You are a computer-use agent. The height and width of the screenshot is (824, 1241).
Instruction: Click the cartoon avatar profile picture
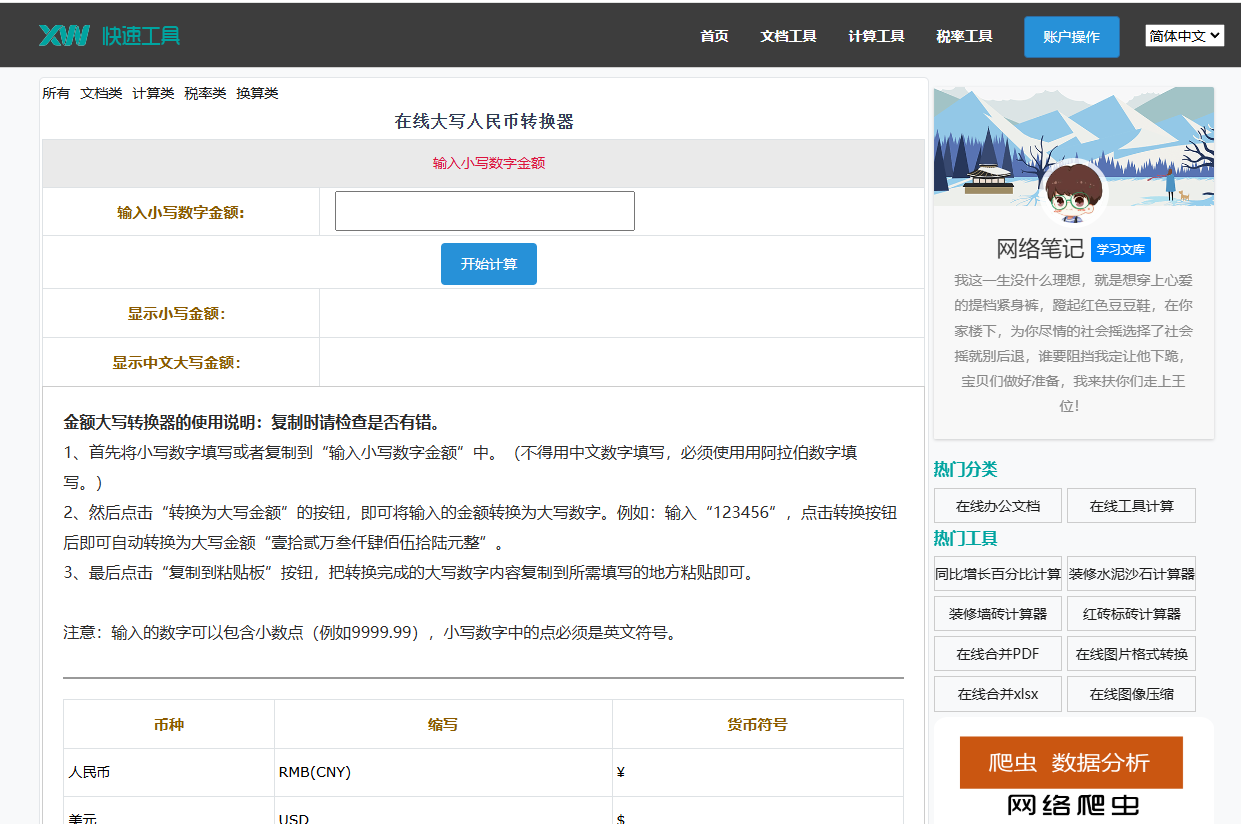[x=1073, y=194]
